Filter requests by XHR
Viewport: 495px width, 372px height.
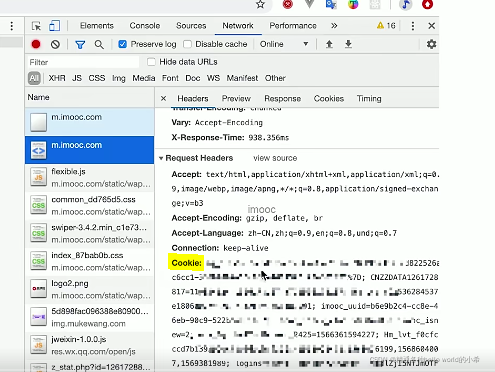(57, 78)
